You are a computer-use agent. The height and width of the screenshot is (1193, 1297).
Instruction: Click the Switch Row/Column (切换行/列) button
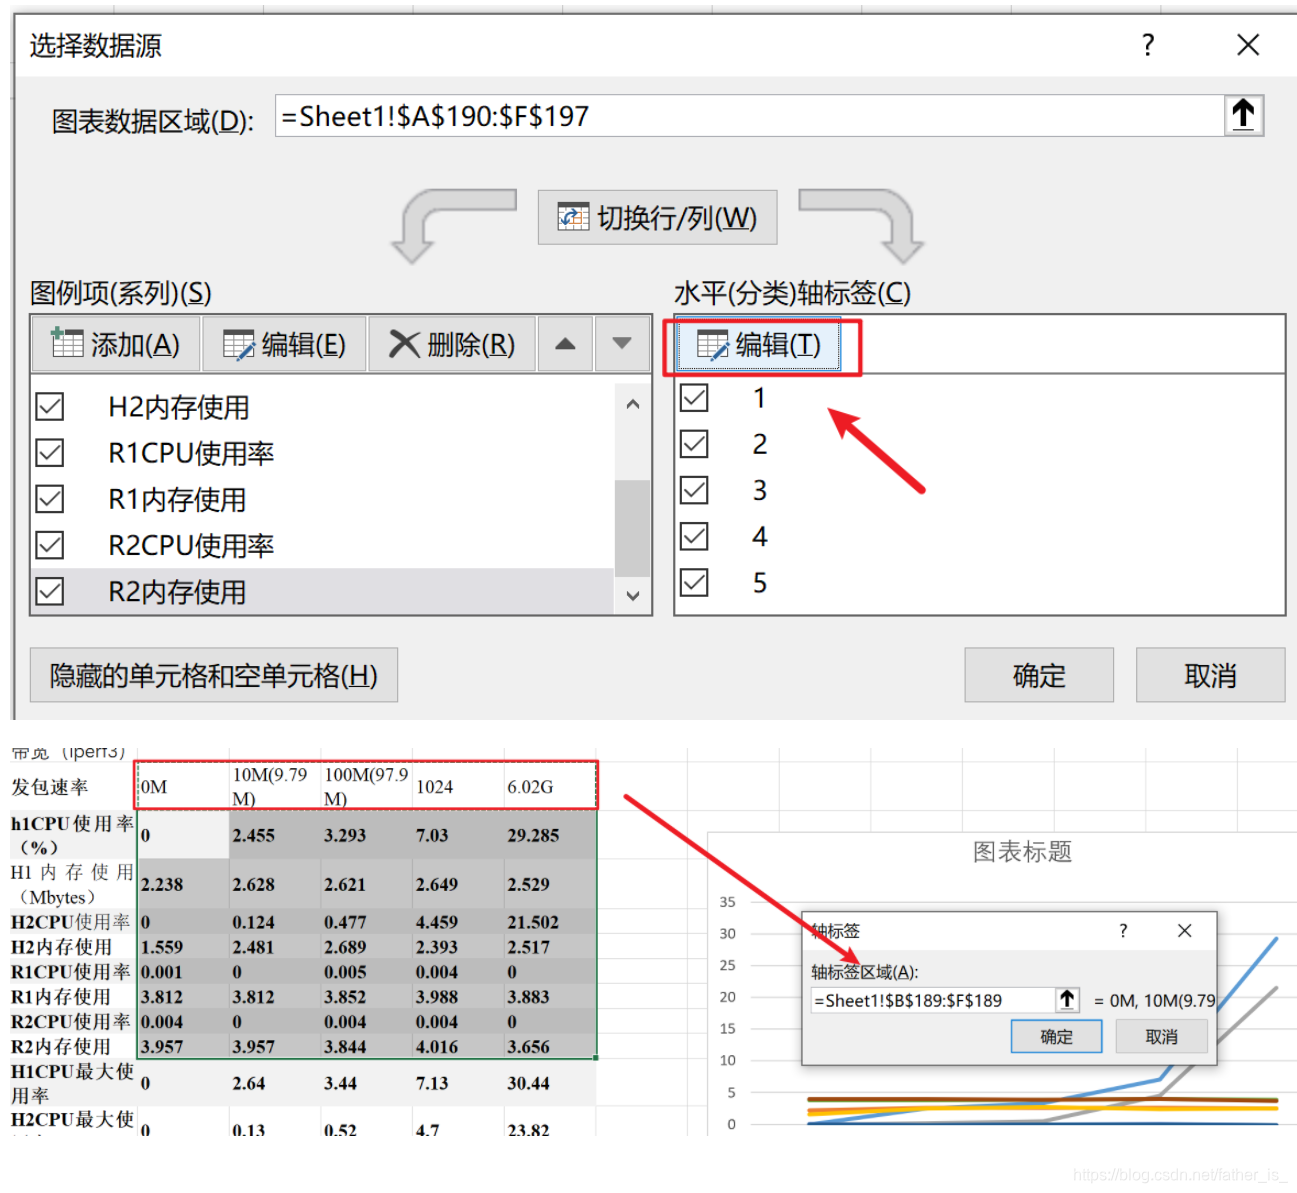coord(657,217)
